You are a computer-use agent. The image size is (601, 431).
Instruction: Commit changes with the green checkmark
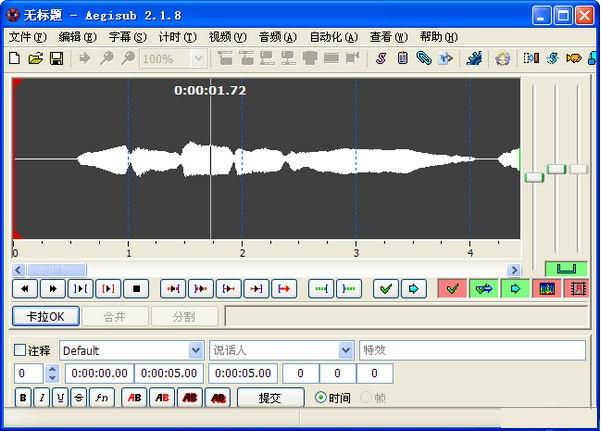point(386,289)
